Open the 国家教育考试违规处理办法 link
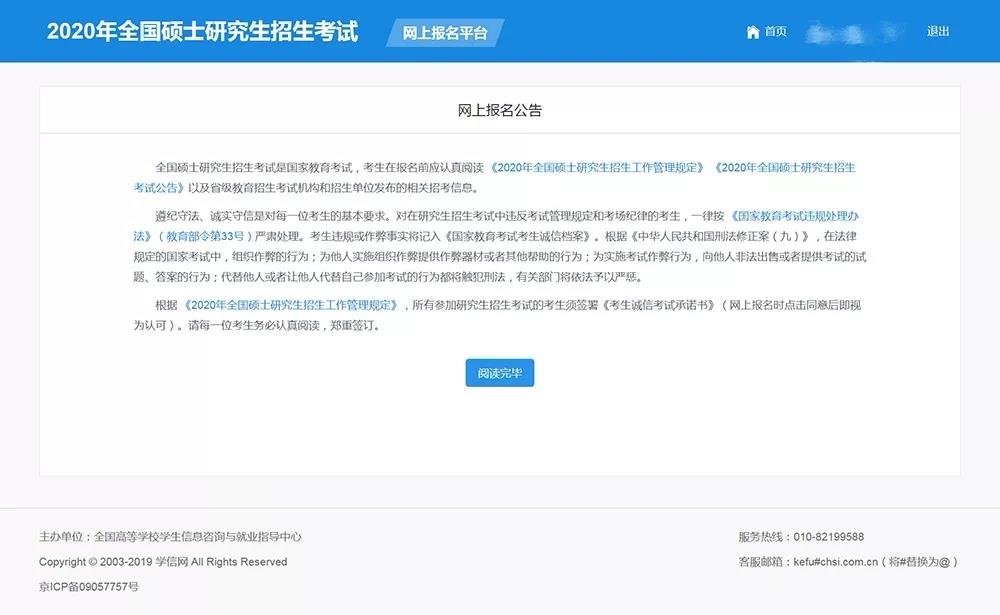The image size is (1000, 615). pos(795,215)
